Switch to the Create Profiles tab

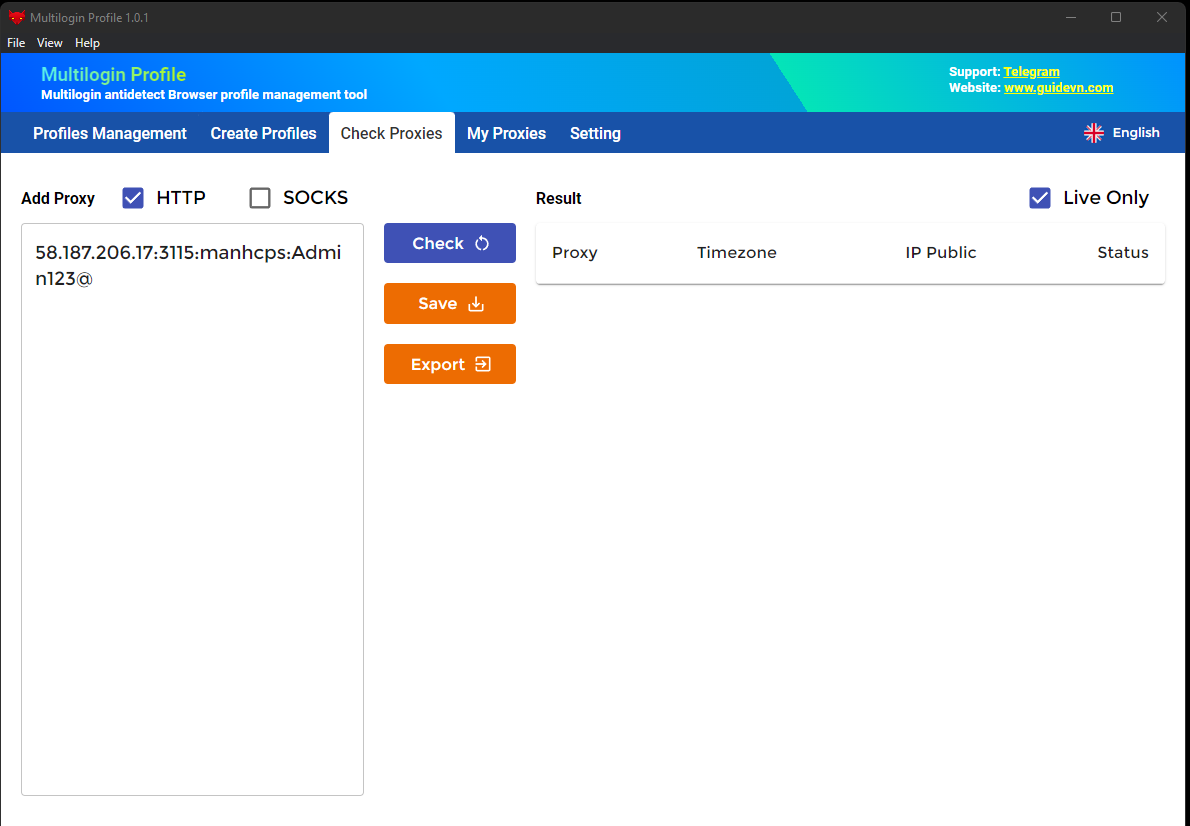263,133
